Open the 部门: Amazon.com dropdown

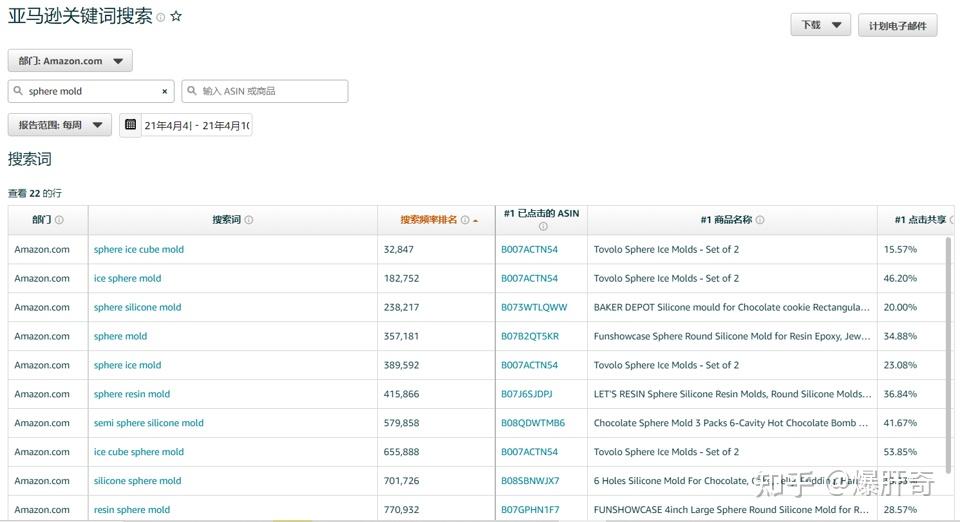coord(70,61)
